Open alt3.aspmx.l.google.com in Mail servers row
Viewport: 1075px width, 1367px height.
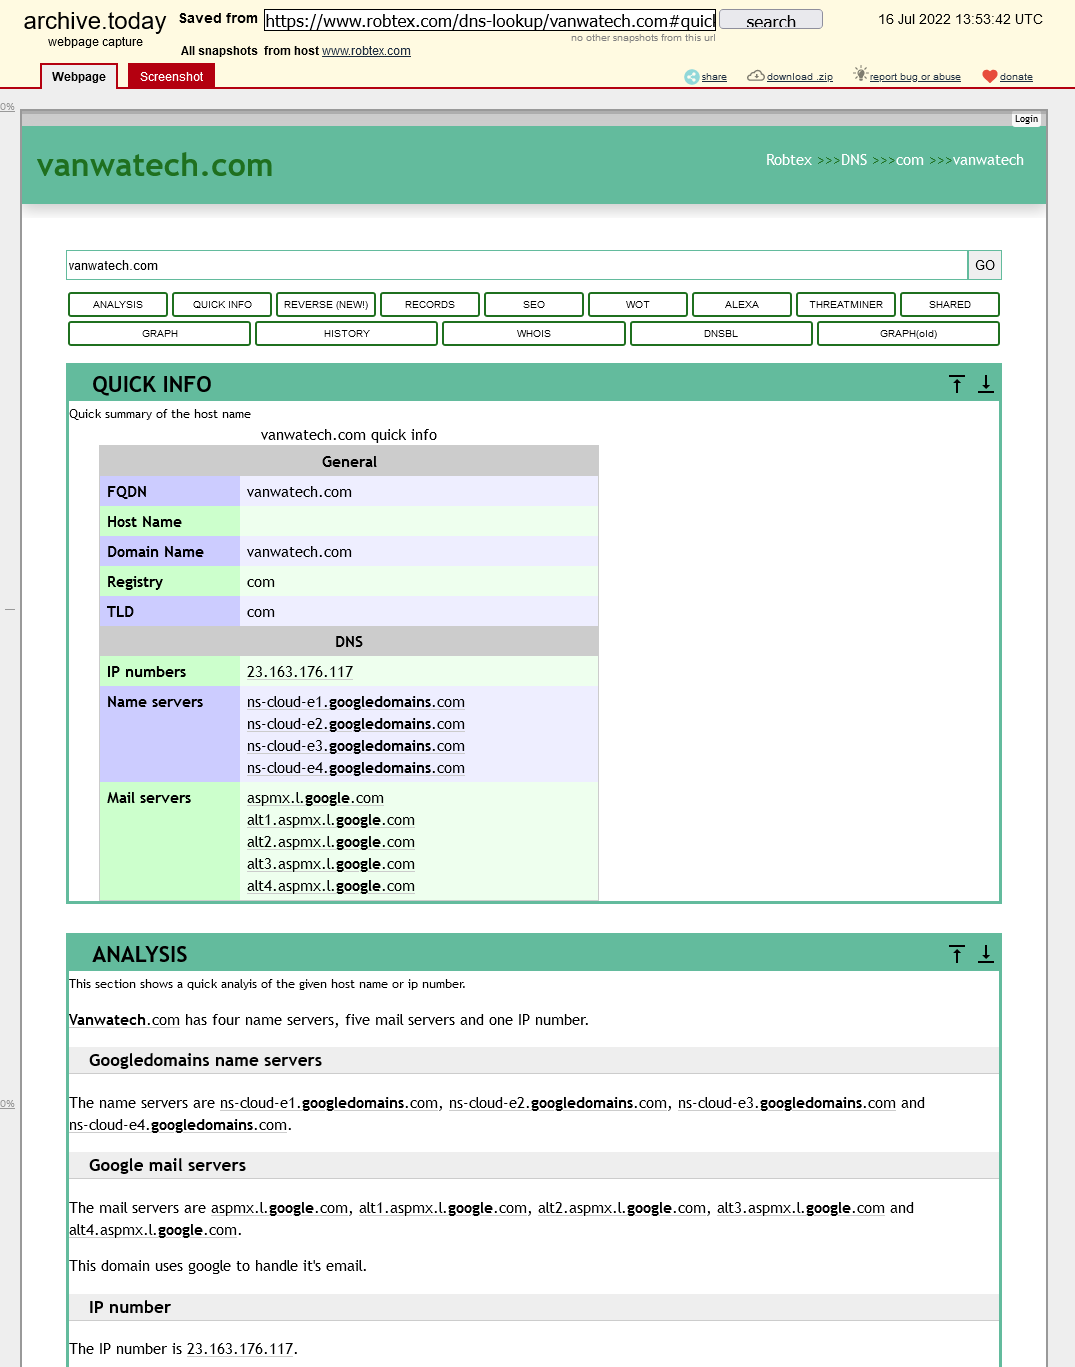click(x=331, y=864)
